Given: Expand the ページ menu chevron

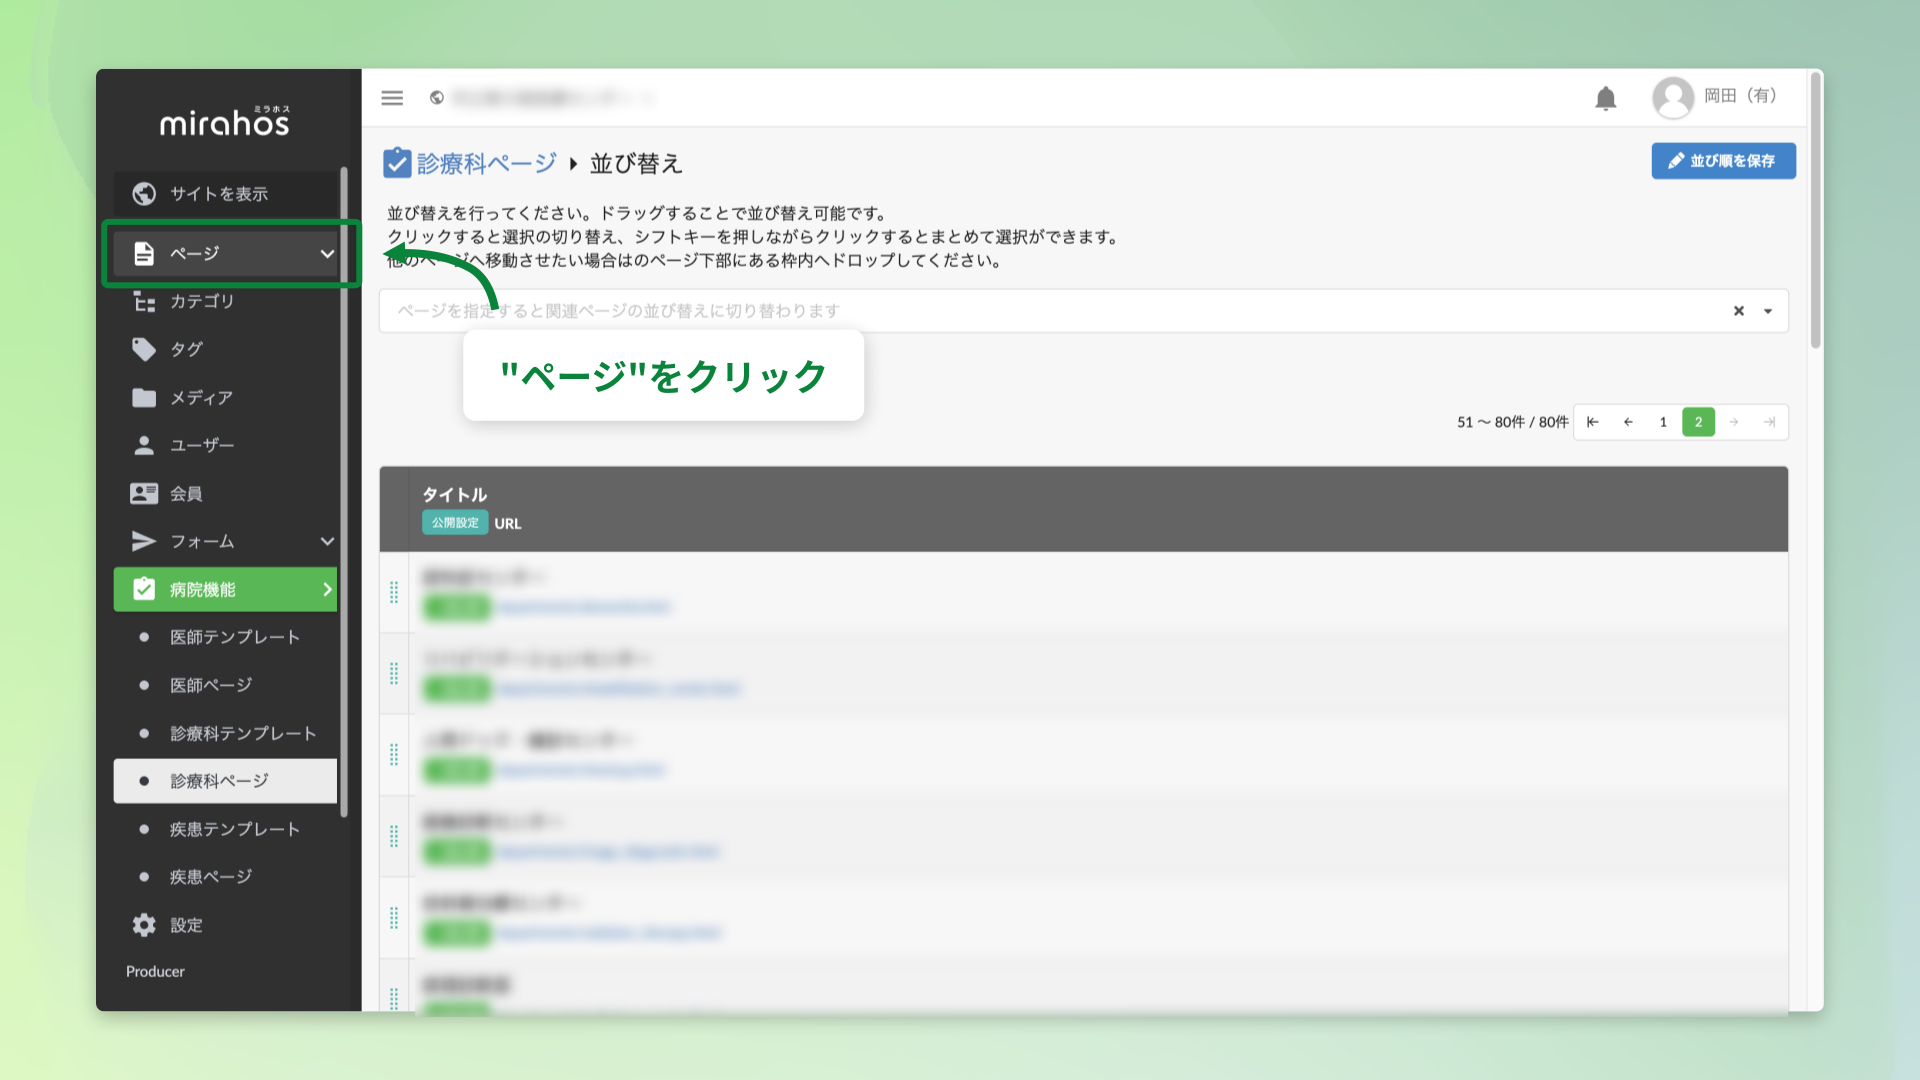Looking at the screenshot, I should coord(327,254).
